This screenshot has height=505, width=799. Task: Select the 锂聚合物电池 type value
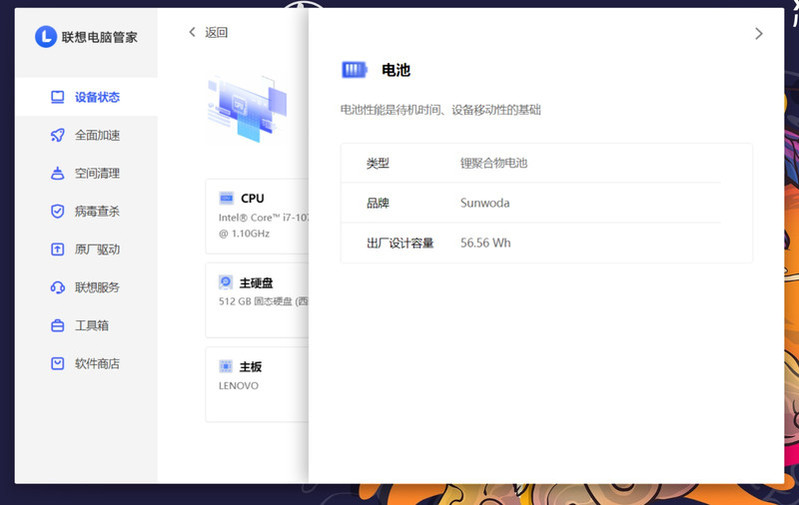click(x=493, y=163)
